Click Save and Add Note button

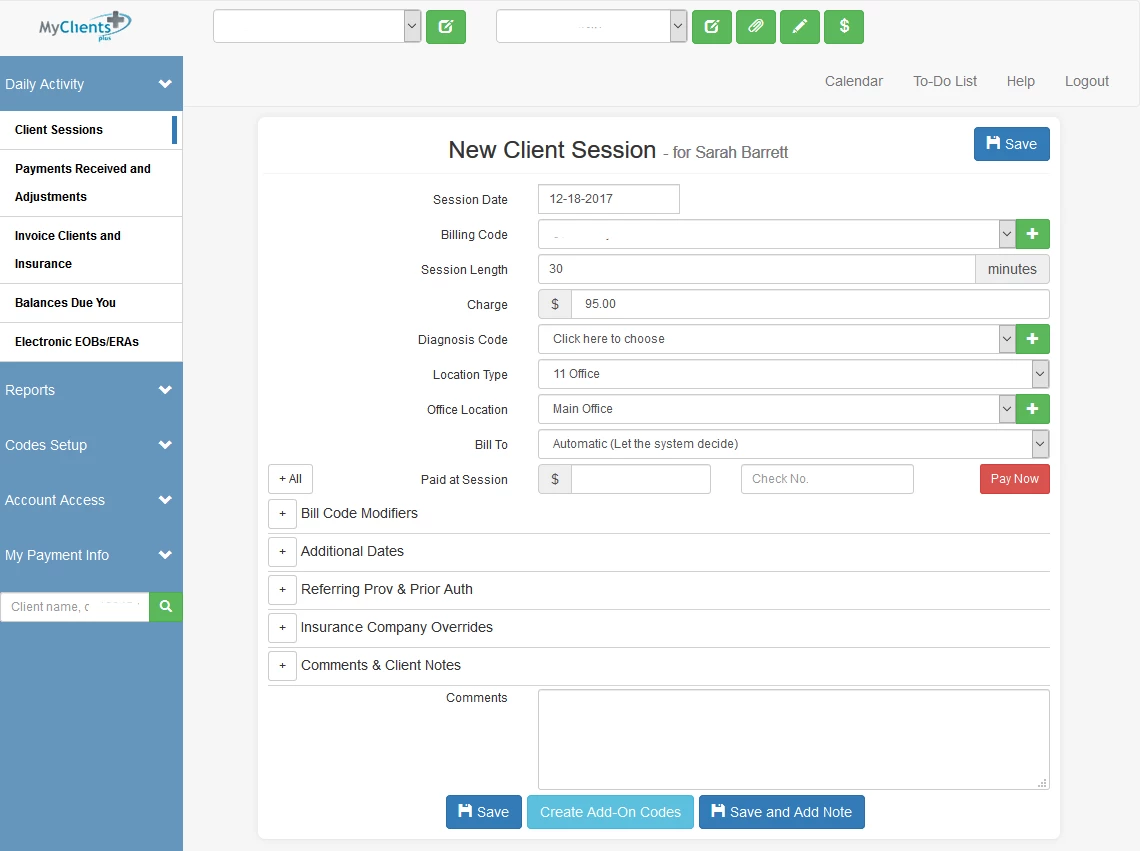[x=782, y=812]
